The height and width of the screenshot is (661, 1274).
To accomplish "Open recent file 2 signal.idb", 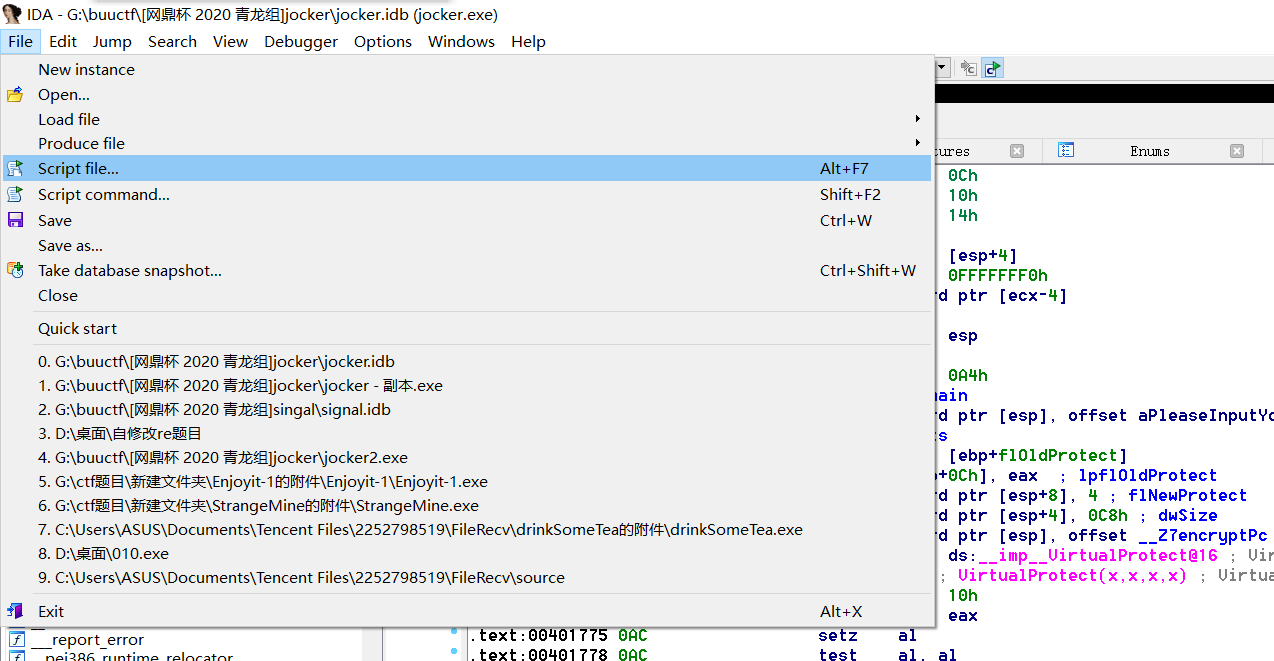I will point(467,409).
